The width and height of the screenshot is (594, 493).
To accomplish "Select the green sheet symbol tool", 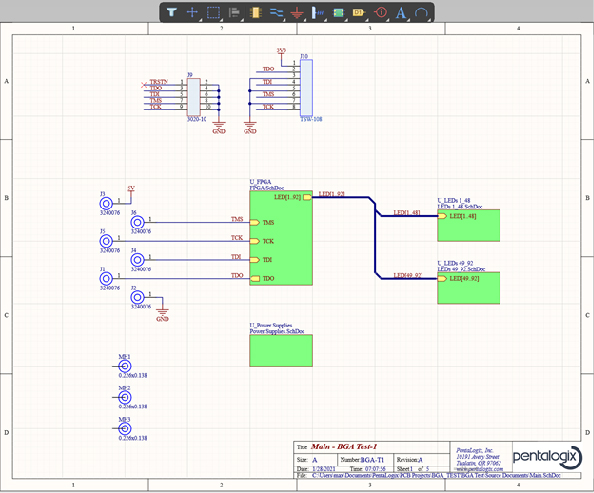I will pyautogui.click(x=338, y=13).
